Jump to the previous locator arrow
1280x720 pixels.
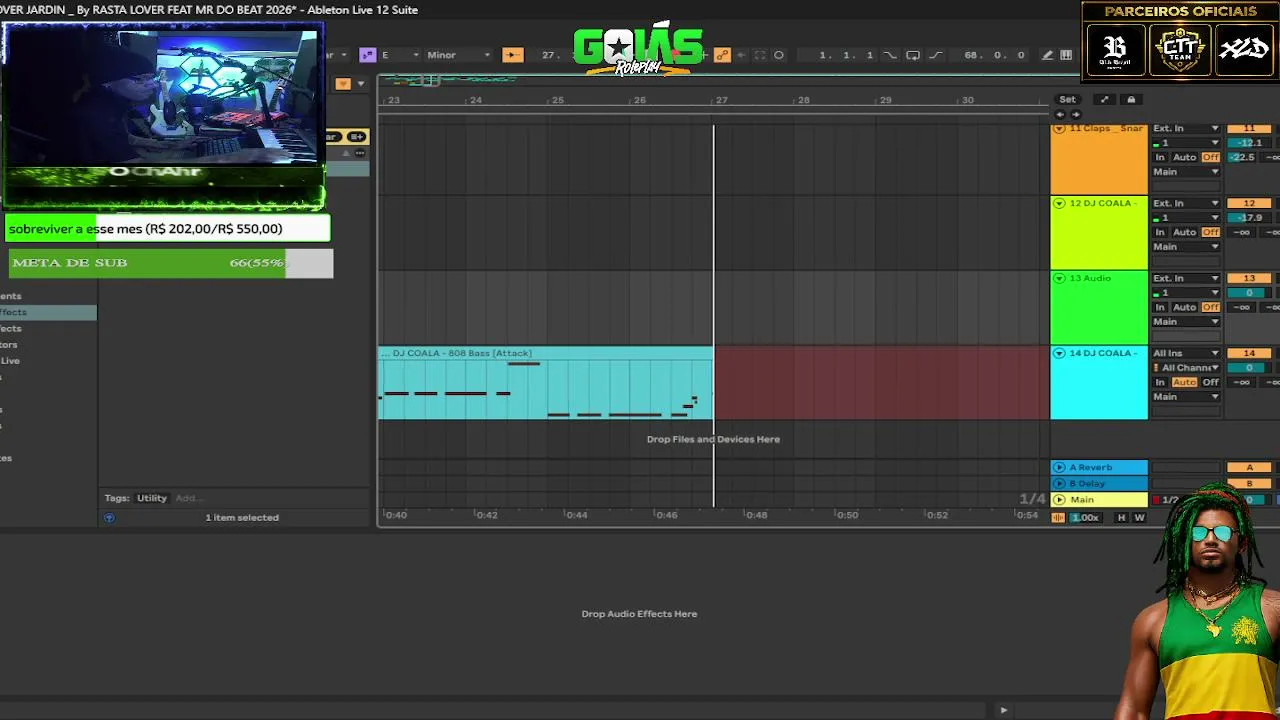(1060, 114)
